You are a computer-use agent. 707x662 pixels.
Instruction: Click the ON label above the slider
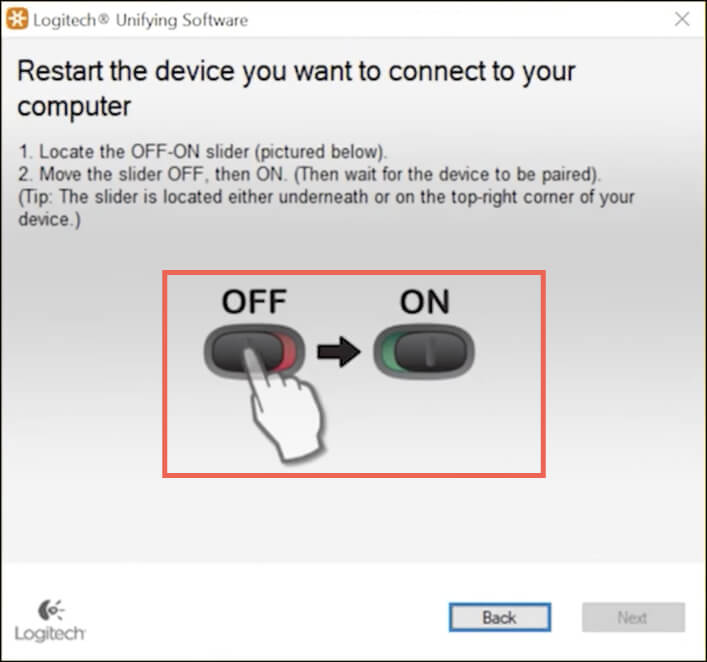pyautogui.click(x=424, y=302)
